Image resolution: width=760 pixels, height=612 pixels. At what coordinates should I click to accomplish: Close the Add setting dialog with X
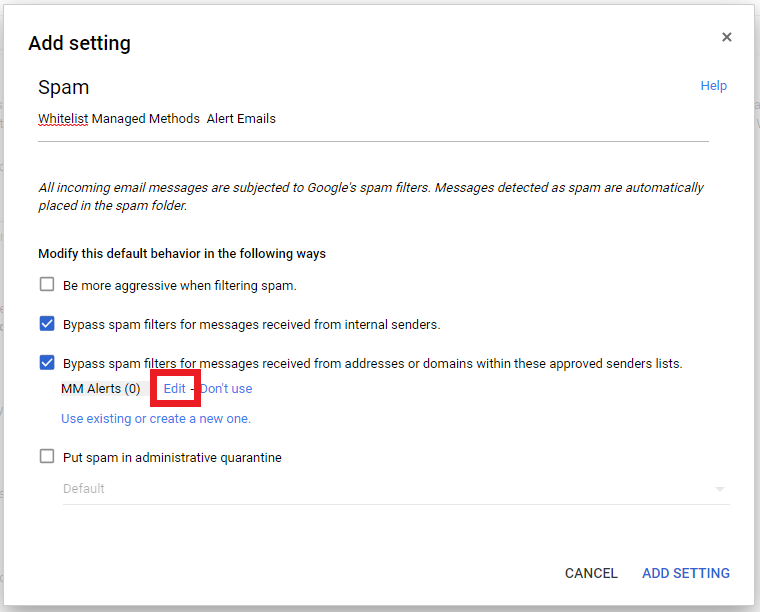coord(727,37)
